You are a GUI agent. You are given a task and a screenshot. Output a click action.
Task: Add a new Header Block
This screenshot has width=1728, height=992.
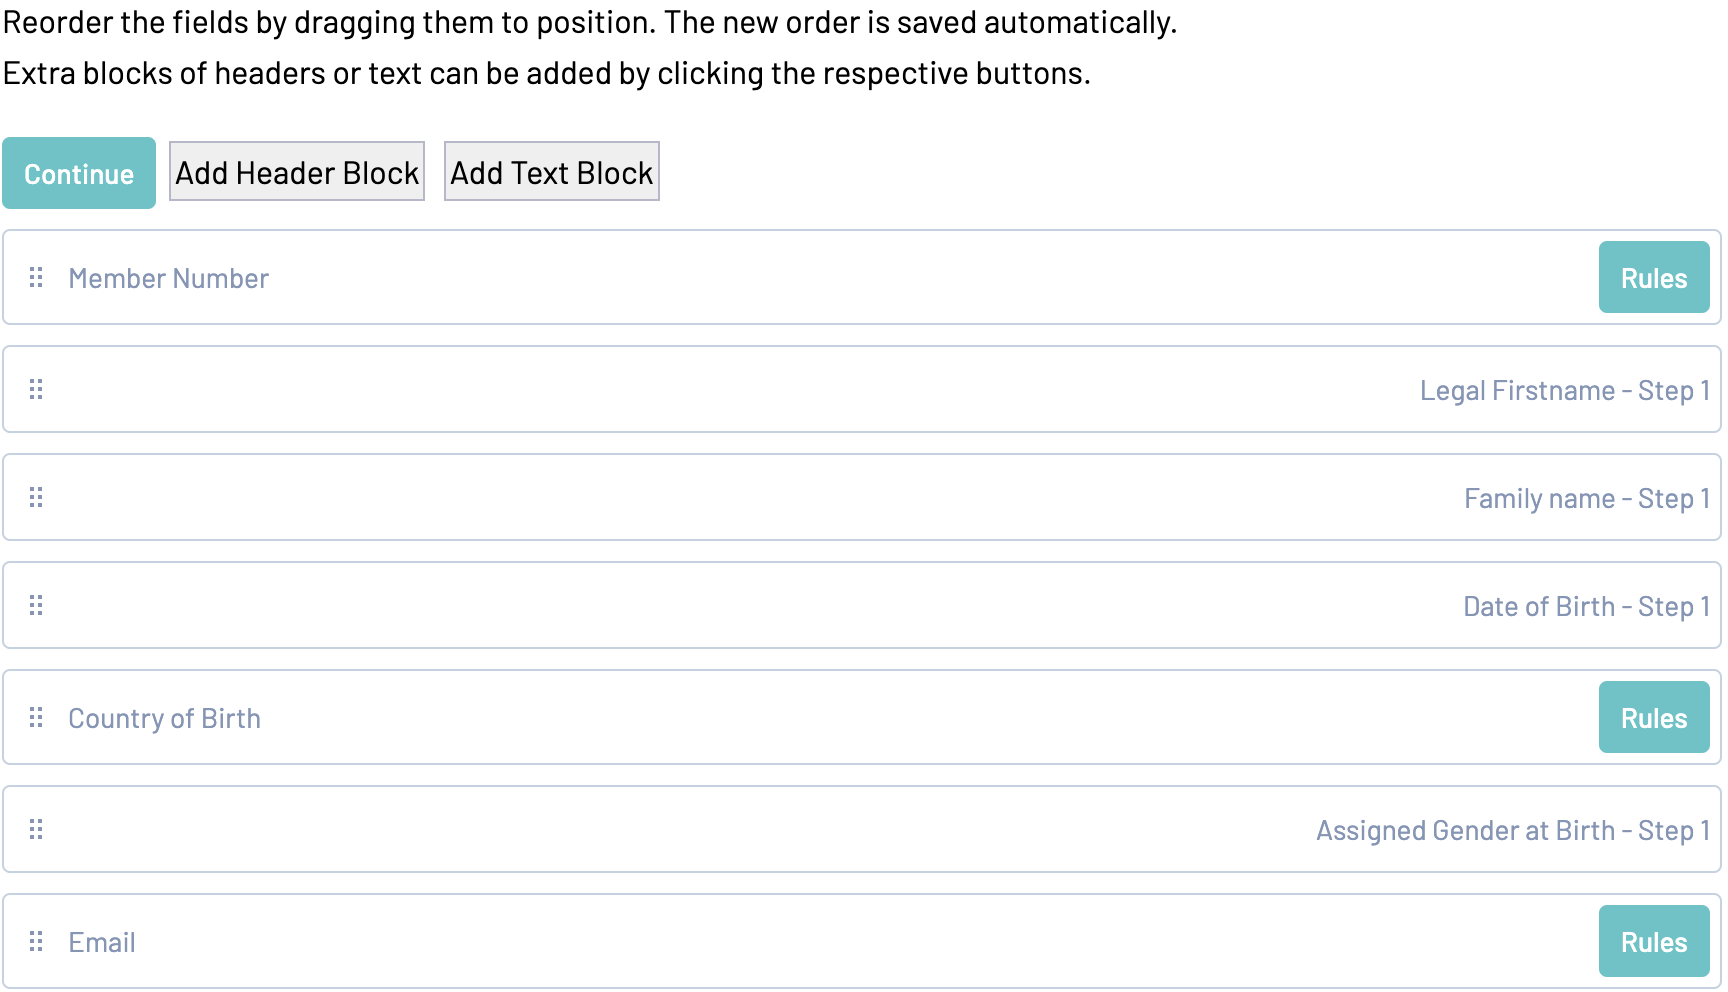pos(297,172)
